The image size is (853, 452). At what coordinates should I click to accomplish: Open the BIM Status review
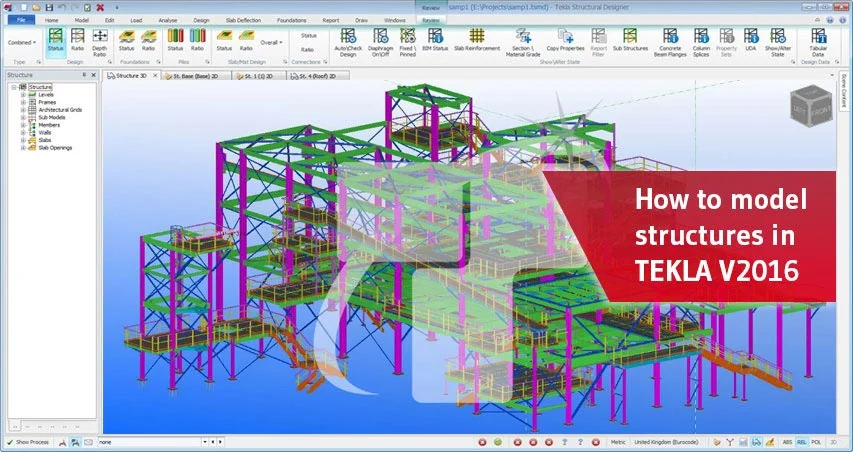[x=435, y=41]
